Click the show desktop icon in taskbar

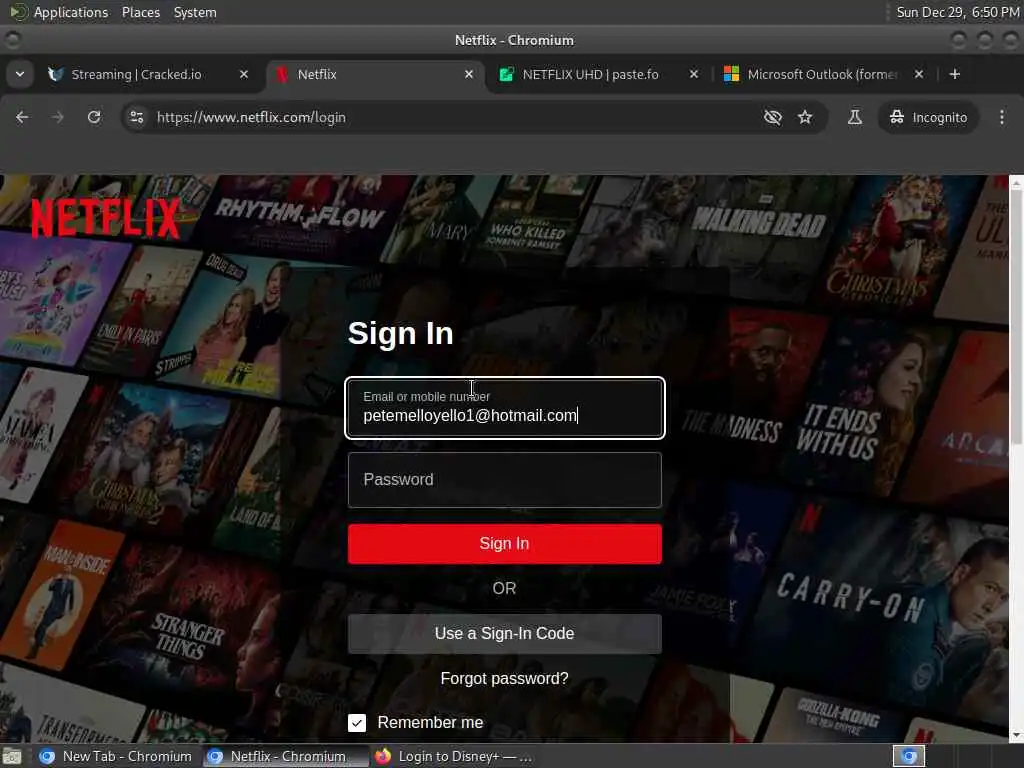12,757
